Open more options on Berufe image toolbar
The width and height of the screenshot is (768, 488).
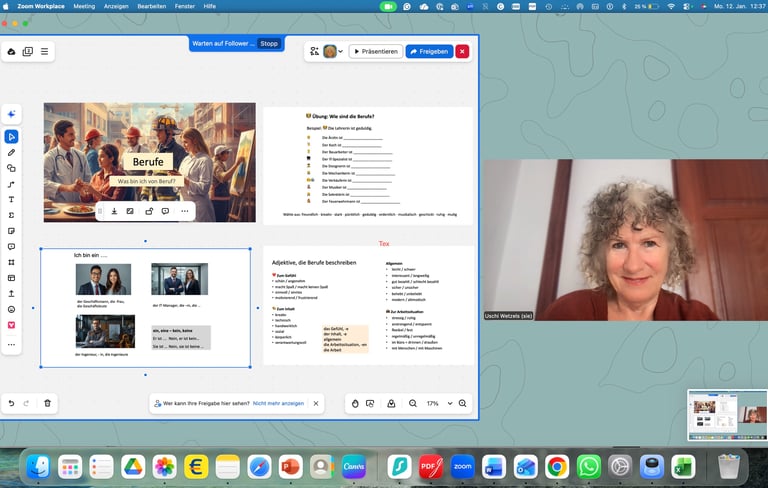(x=185, y=211)
